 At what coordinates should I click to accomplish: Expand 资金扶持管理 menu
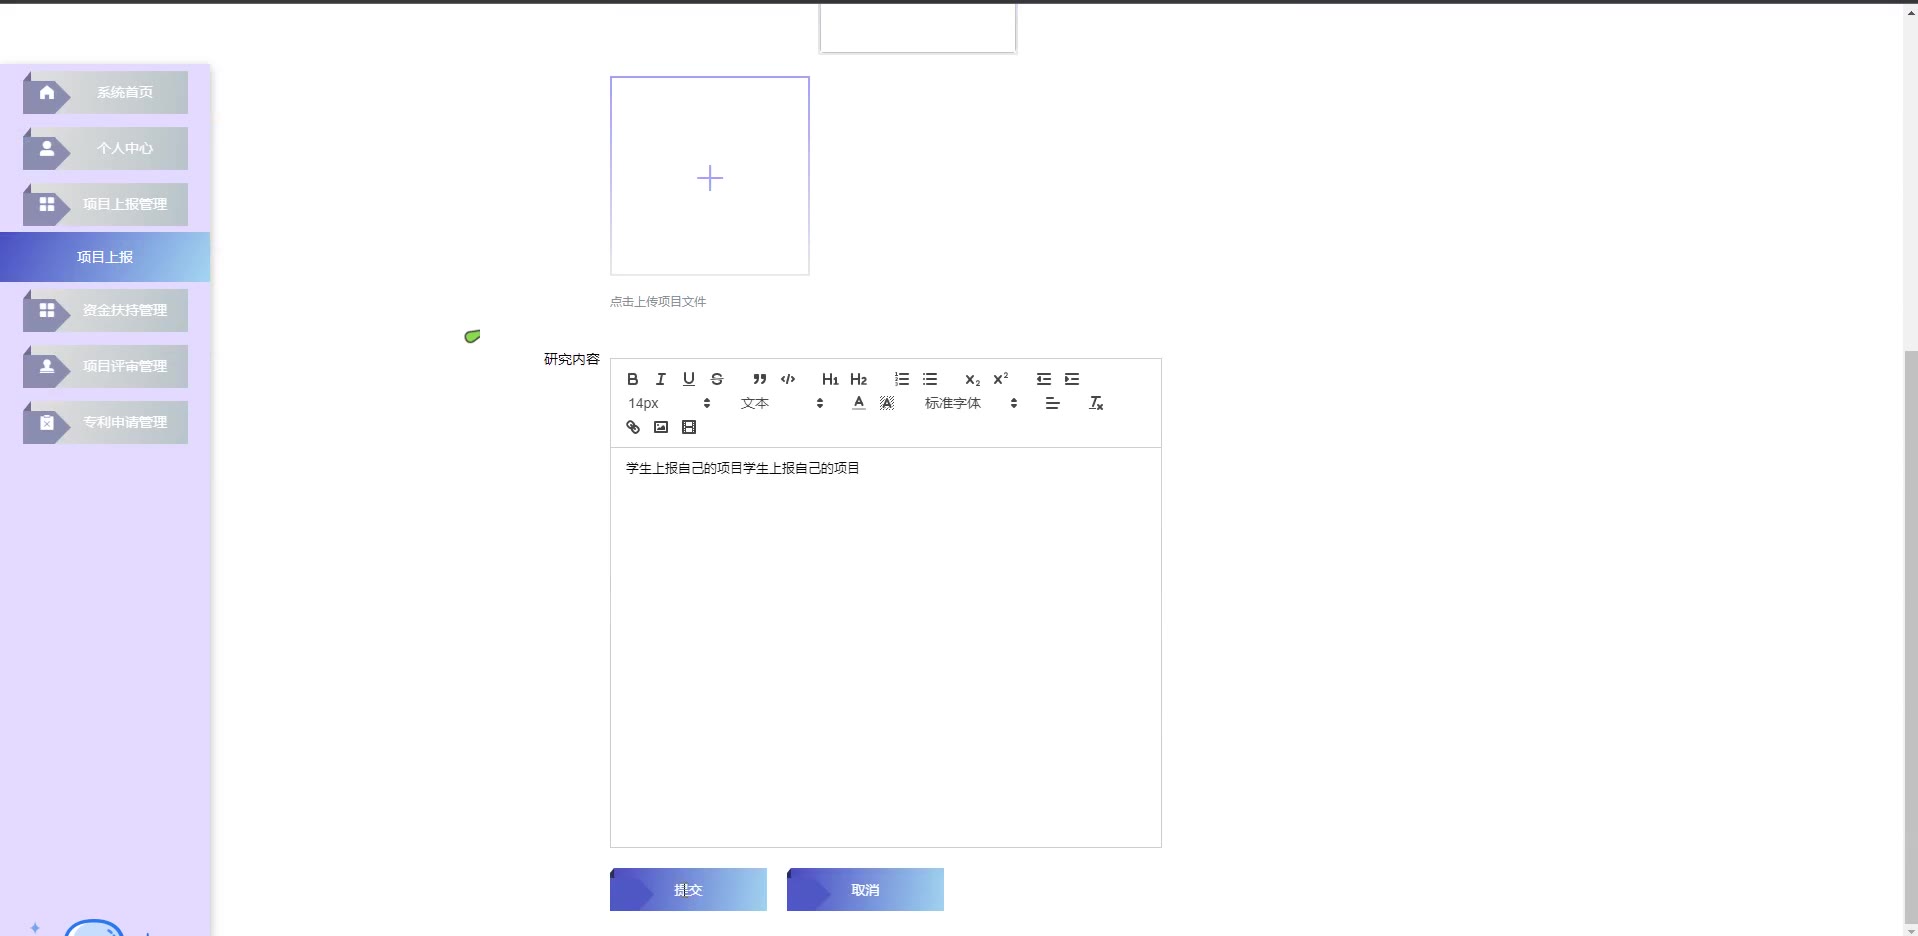[105, 310]
